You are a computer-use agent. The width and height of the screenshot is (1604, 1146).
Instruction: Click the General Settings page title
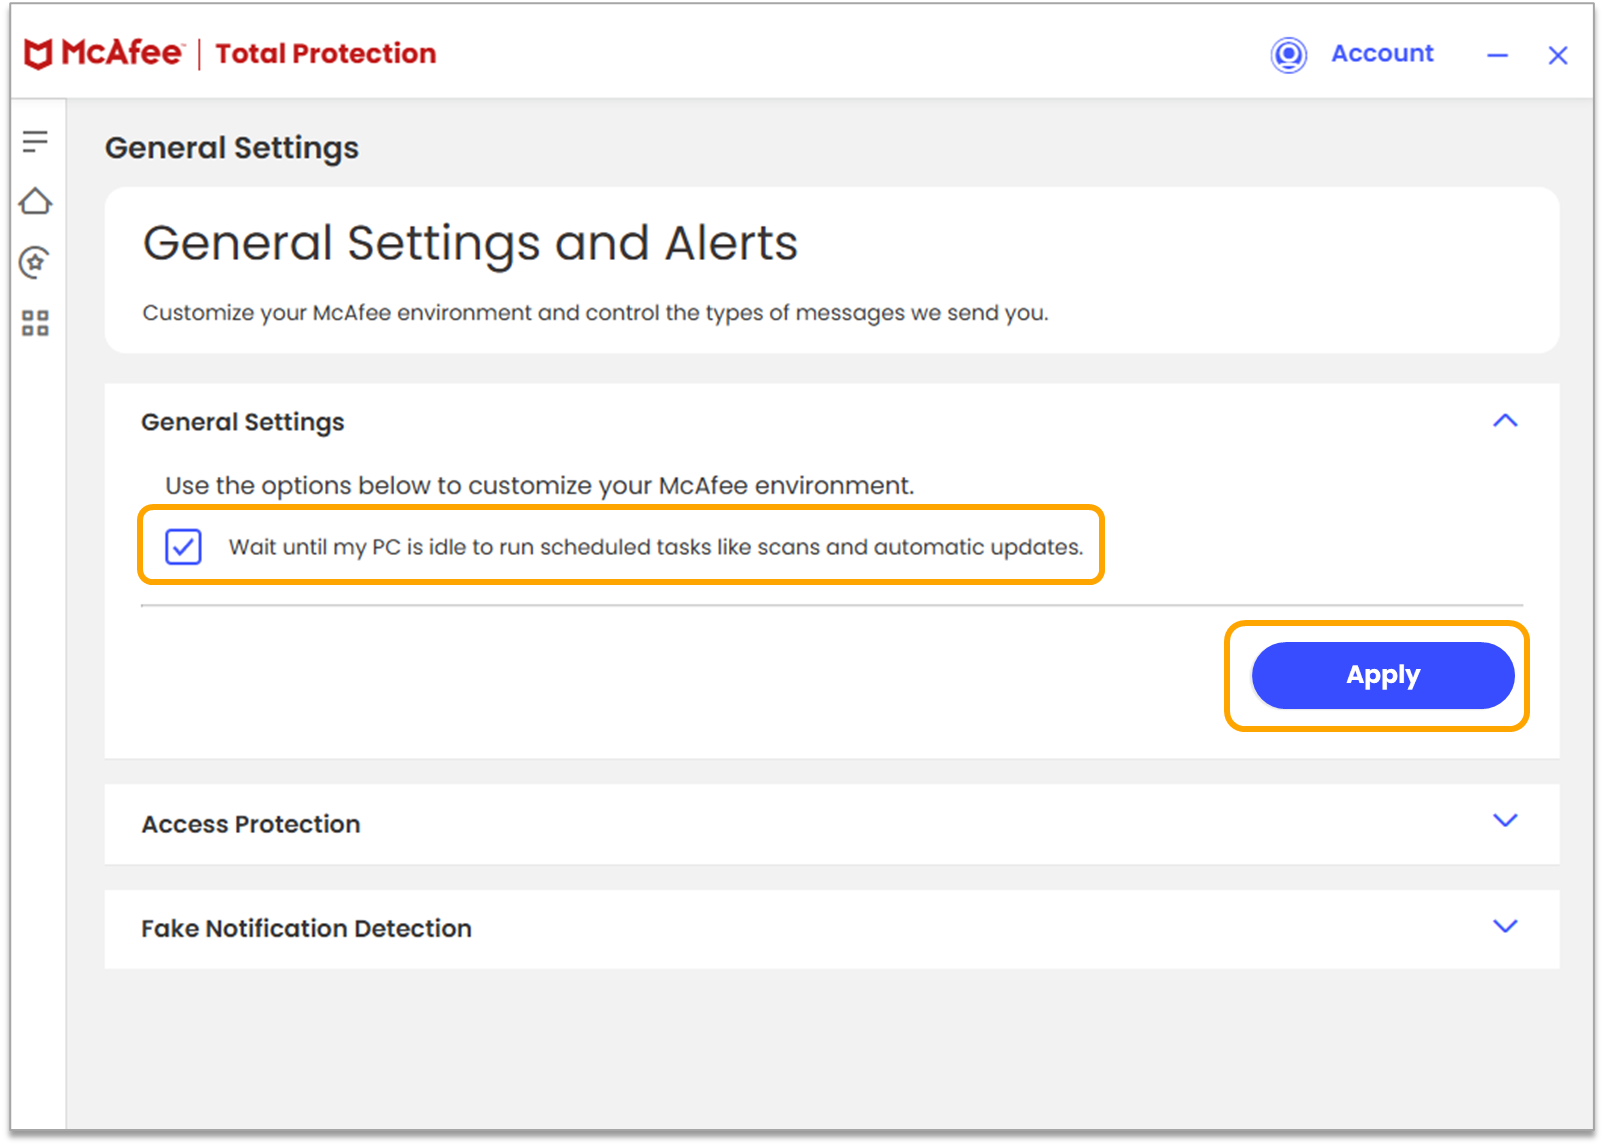tap(231, 147)
